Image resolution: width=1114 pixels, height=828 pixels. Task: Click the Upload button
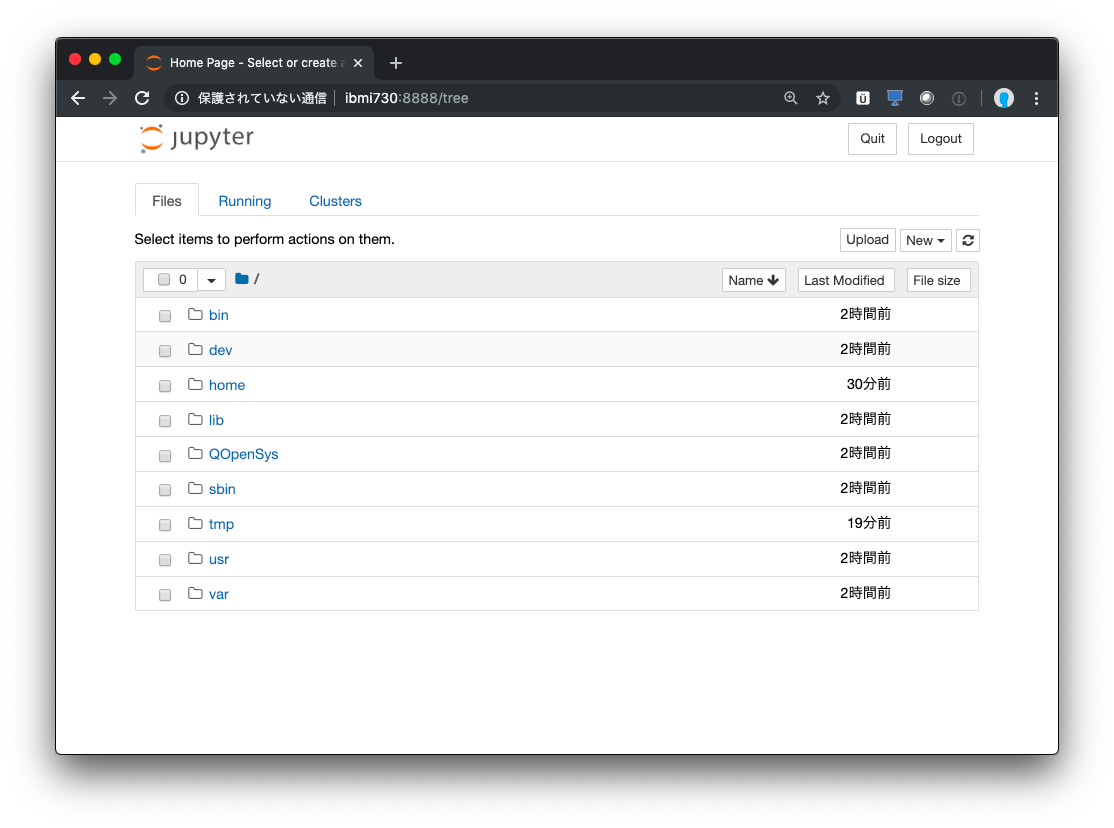coord(867,240)
